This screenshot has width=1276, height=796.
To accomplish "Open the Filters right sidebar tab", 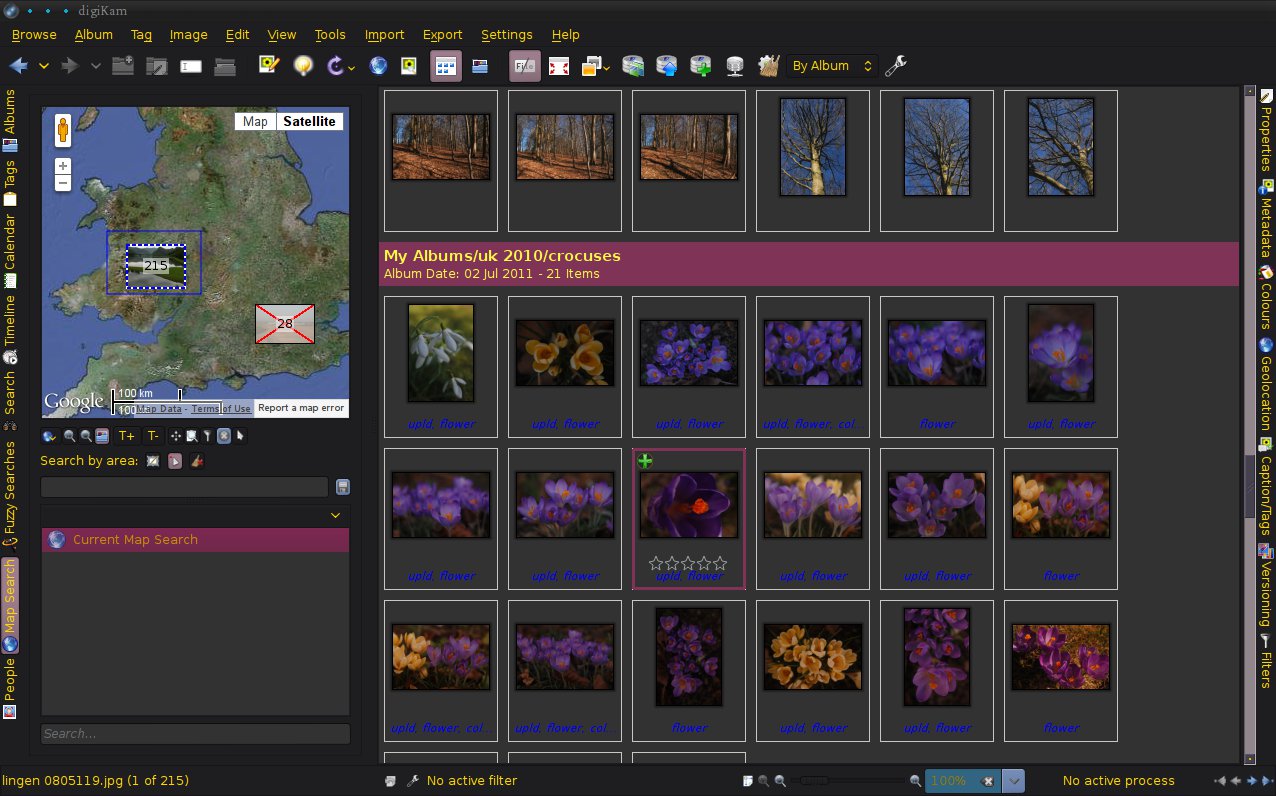I will (x=1266, y=661).
